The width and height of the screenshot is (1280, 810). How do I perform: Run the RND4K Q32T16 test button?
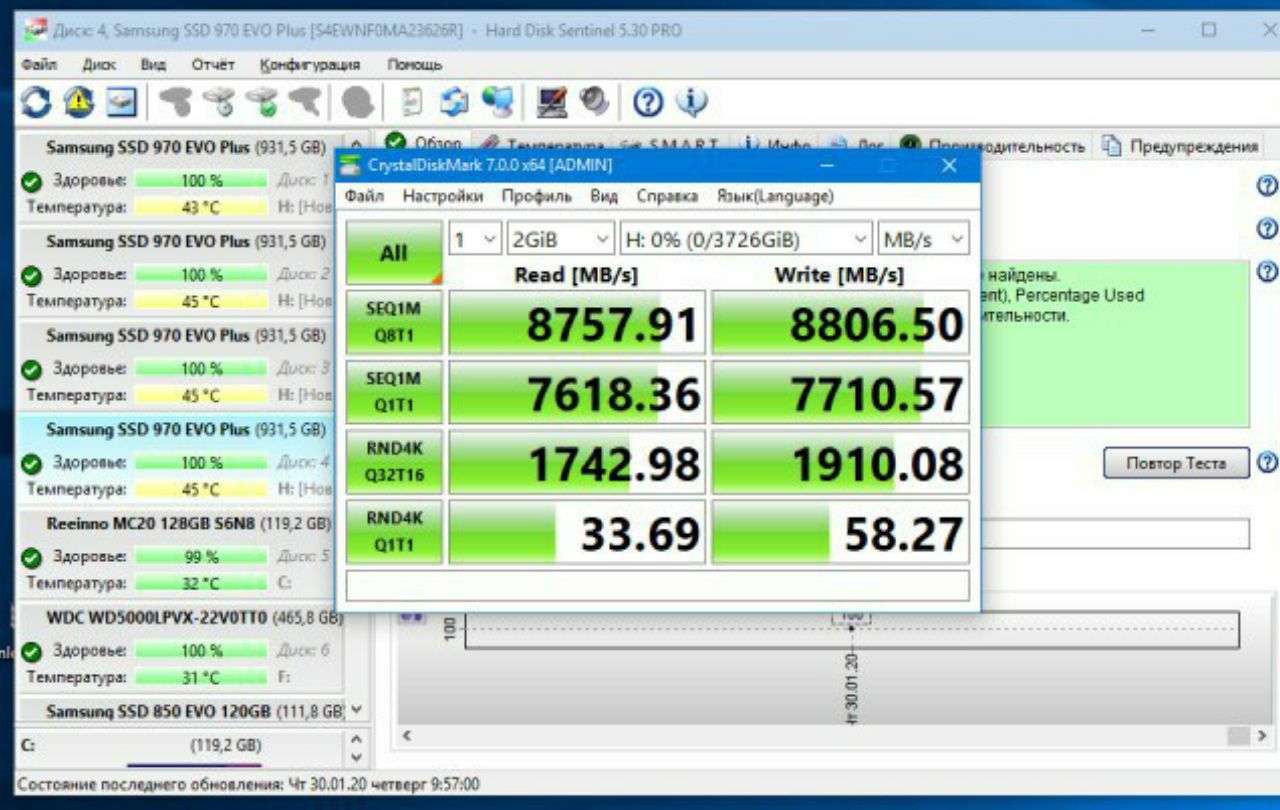(x=394, y=462)
